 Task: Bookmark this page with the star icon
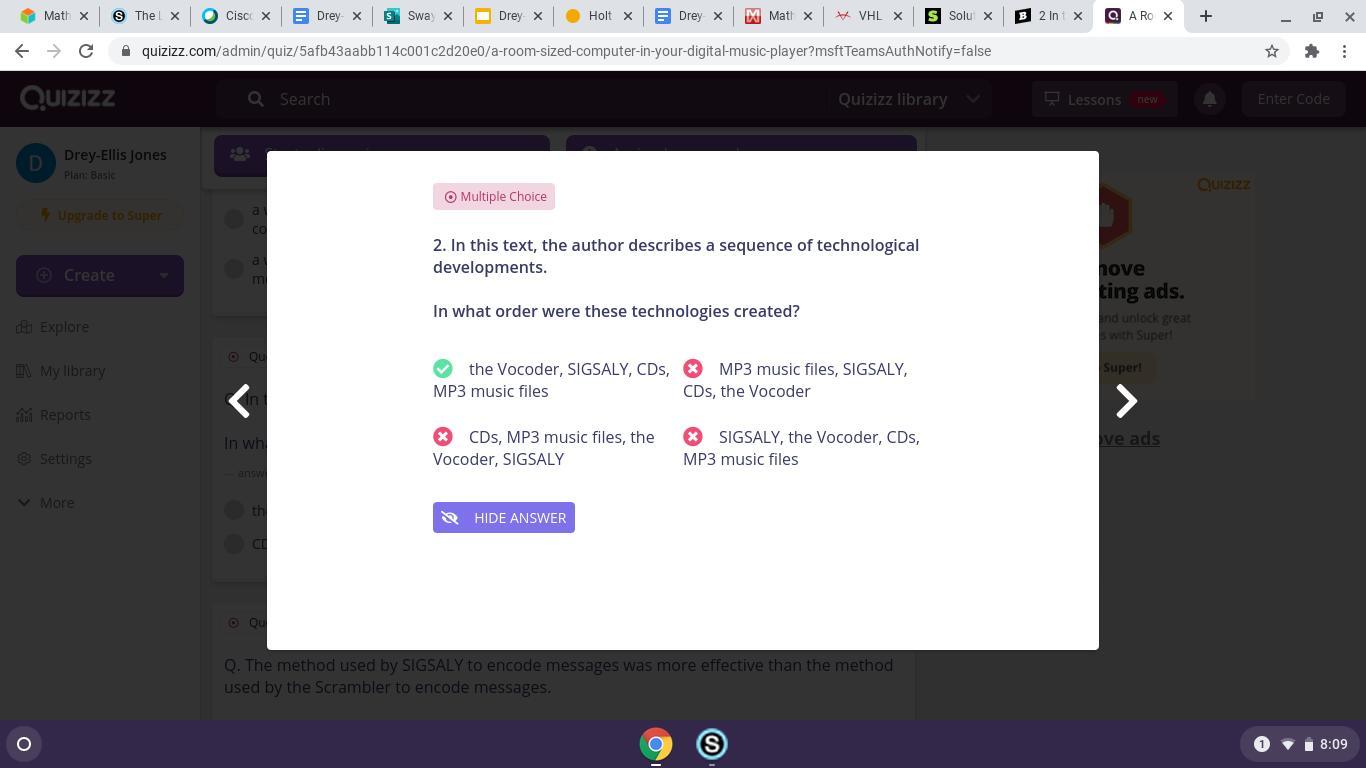[x=1272, y=51]
